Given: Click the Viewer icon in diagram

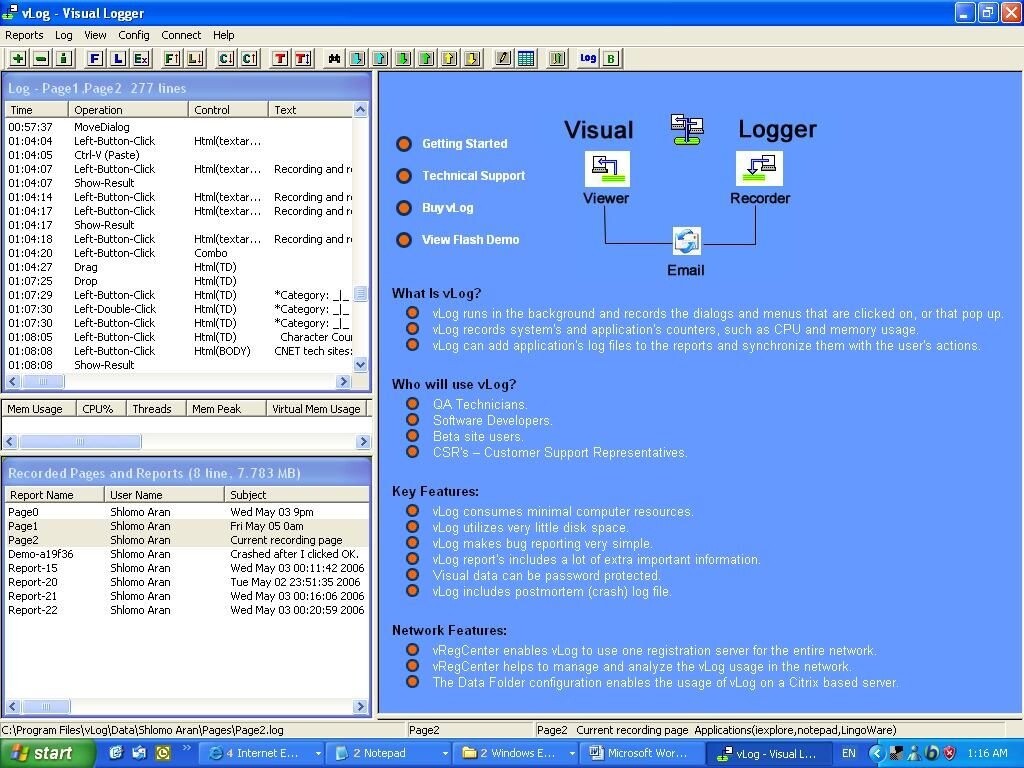Looking at the screenshot, I should tap(607, 168).
